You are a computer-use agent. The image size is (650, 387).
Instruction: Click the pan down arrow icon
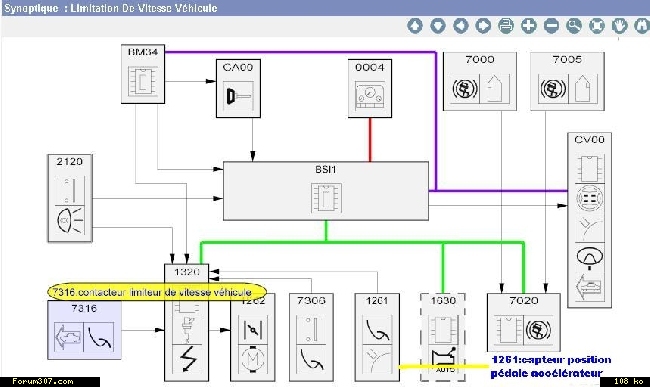point(438,26)
